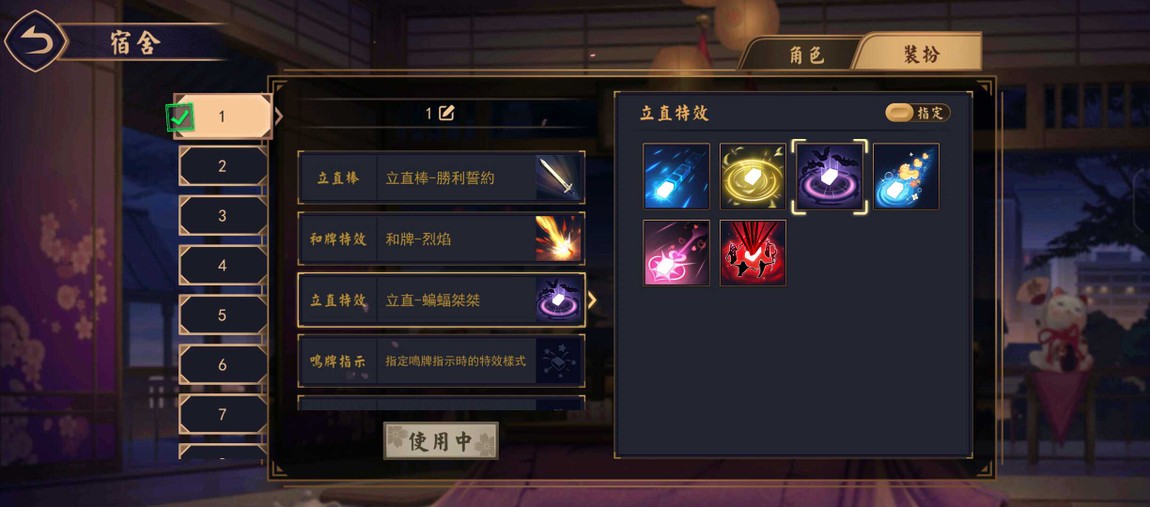The width and height of the screenshot is (1150, 507).
Task: Switch to the 角色 tab
Action: pos(805,55)
